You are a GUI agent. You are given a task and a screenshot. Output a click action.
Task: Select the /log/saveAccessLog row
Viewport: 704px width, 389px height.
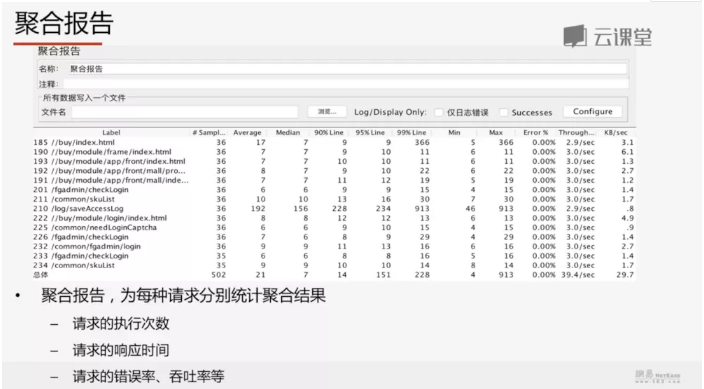pos(334,208)
